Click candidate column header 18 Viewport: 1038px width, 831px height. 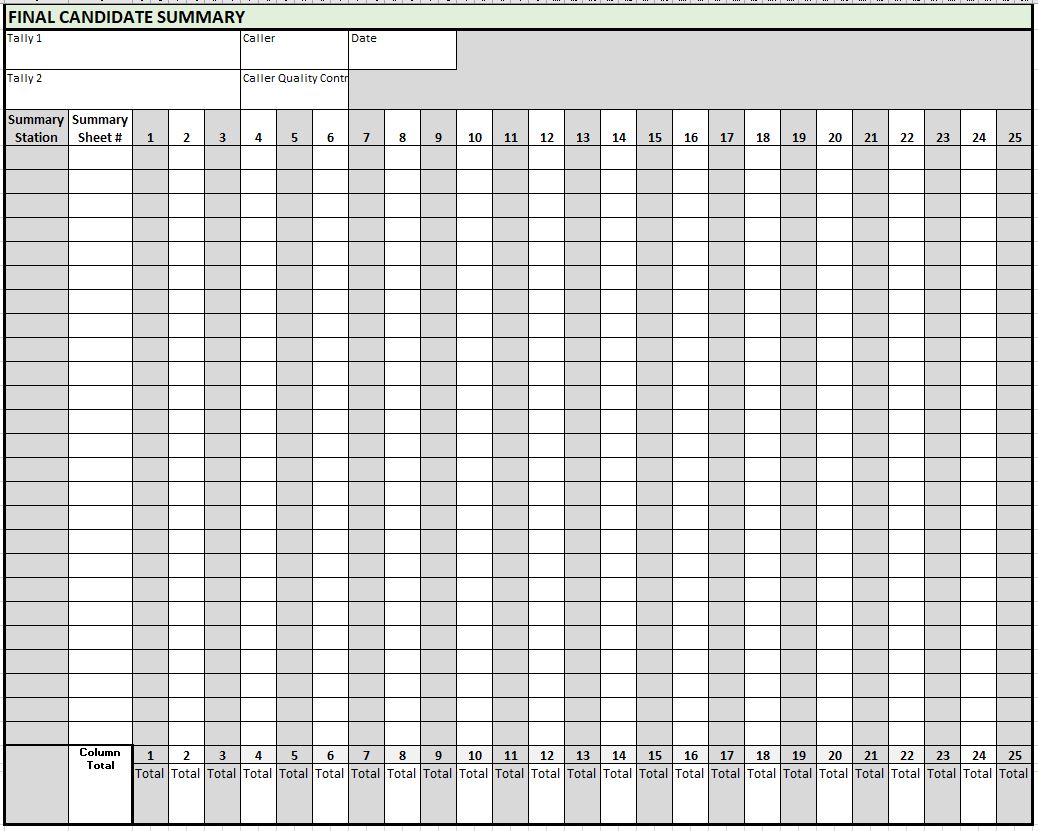(x=762, y=136)
